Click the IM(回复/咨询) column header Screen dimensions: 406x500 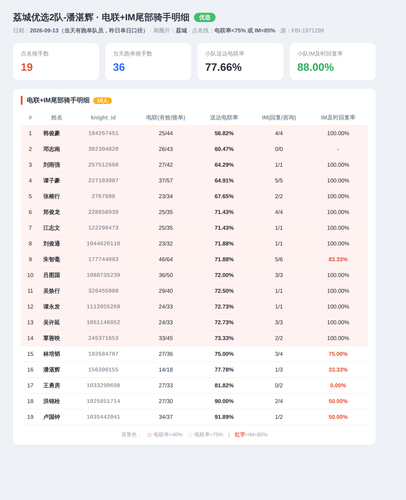point(279,117)
